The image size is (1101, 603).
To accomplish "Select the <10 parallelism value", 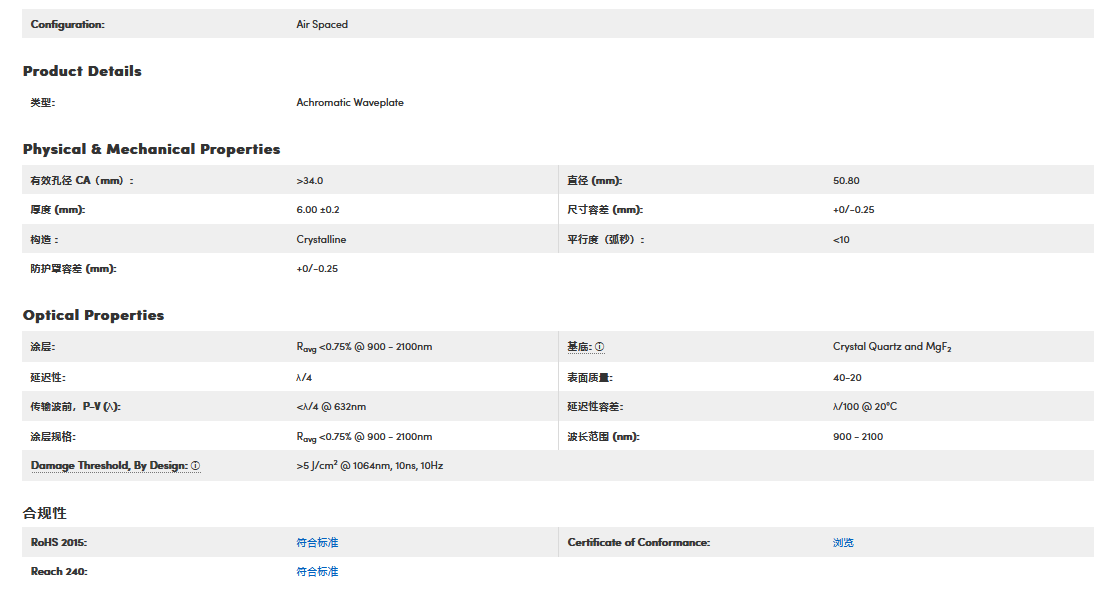I will [x=841, y=239].
